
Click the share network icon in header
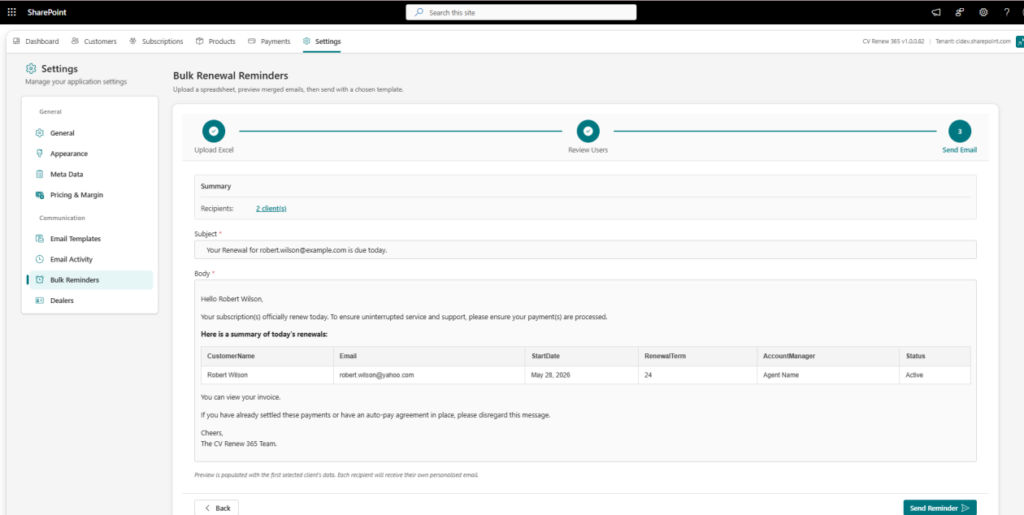tap(959, 12)
